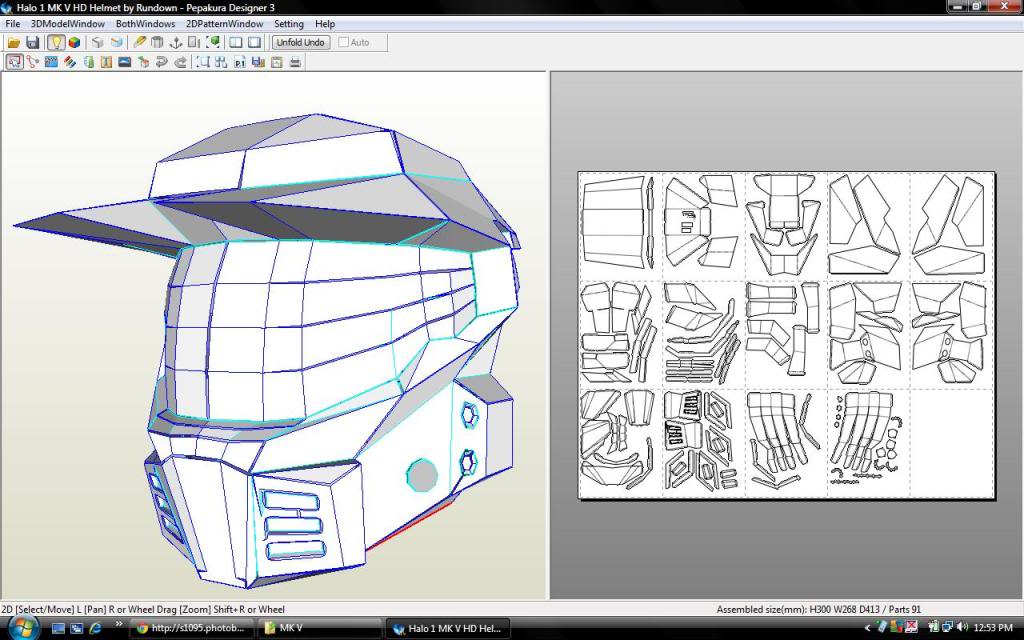1024x640 pixels.
Task: Save the project with the floppy disk icon
Action: point(33,42)
